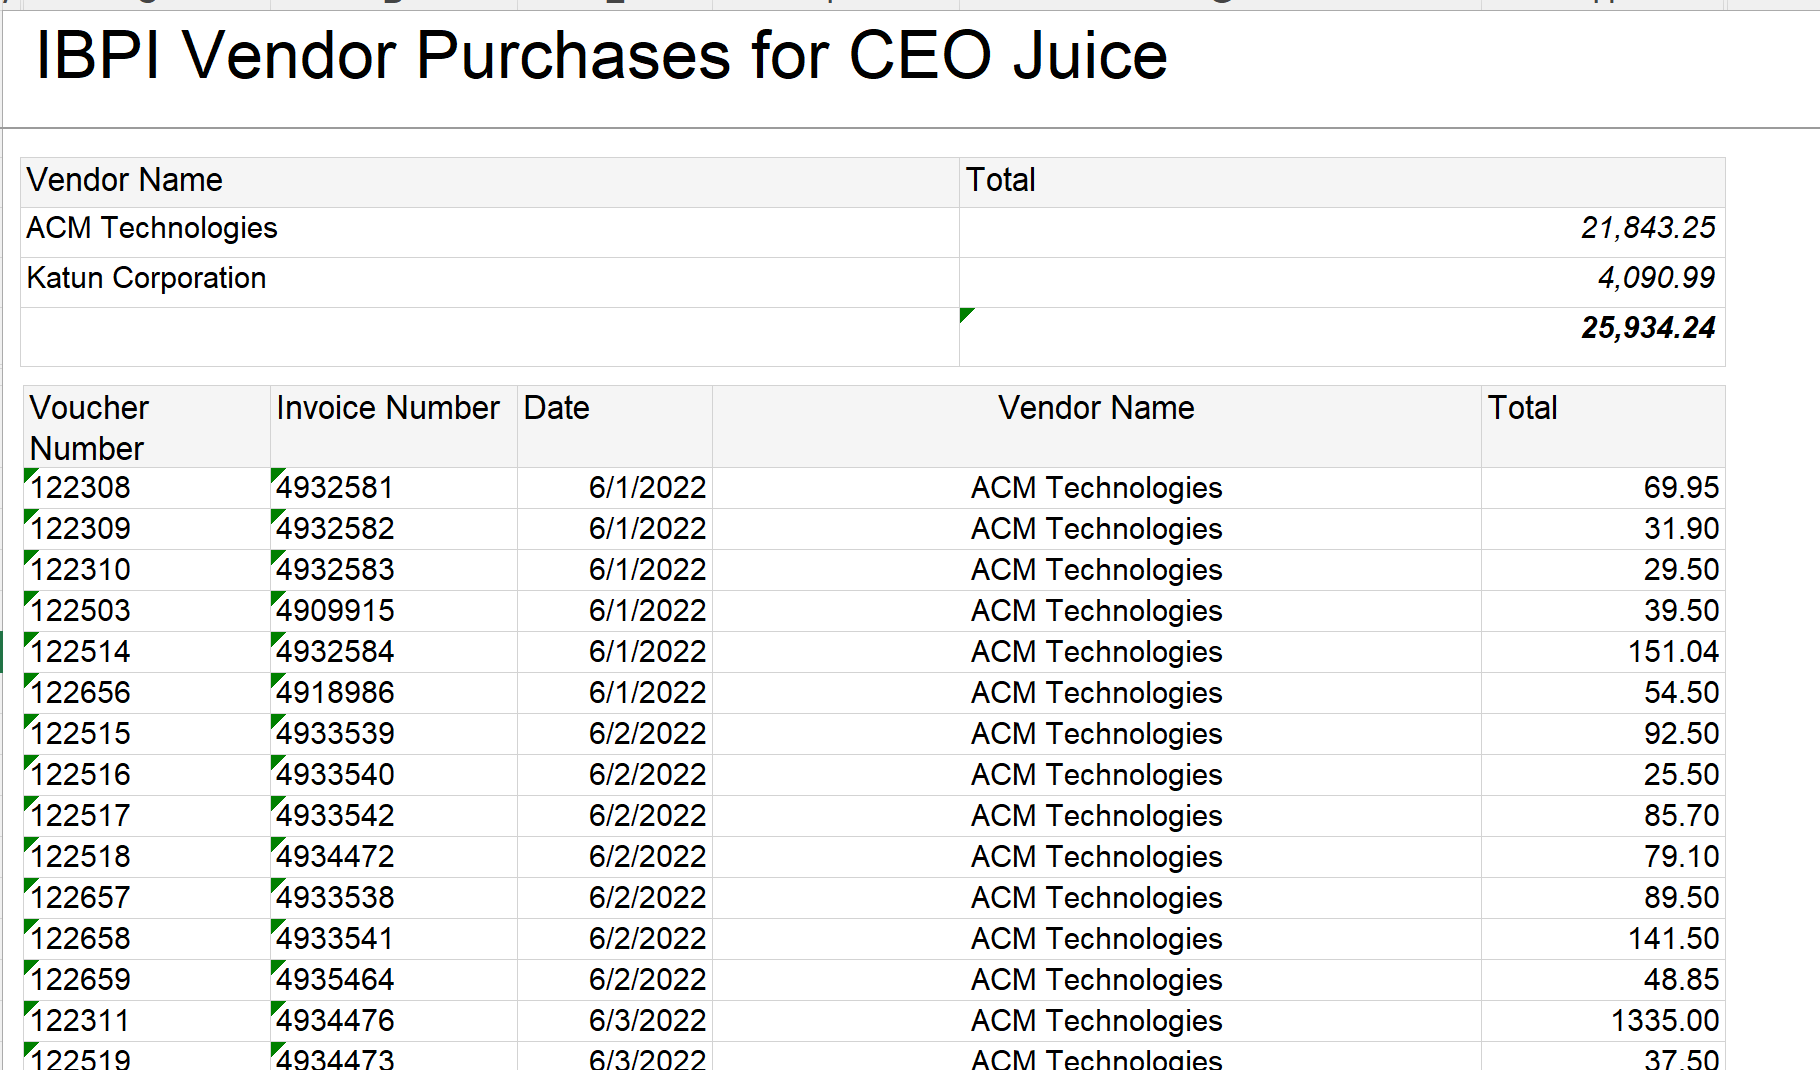Click the summary Vendor Name header cell
This screenshot has height=1070, width=1820.
pos(490,182)
